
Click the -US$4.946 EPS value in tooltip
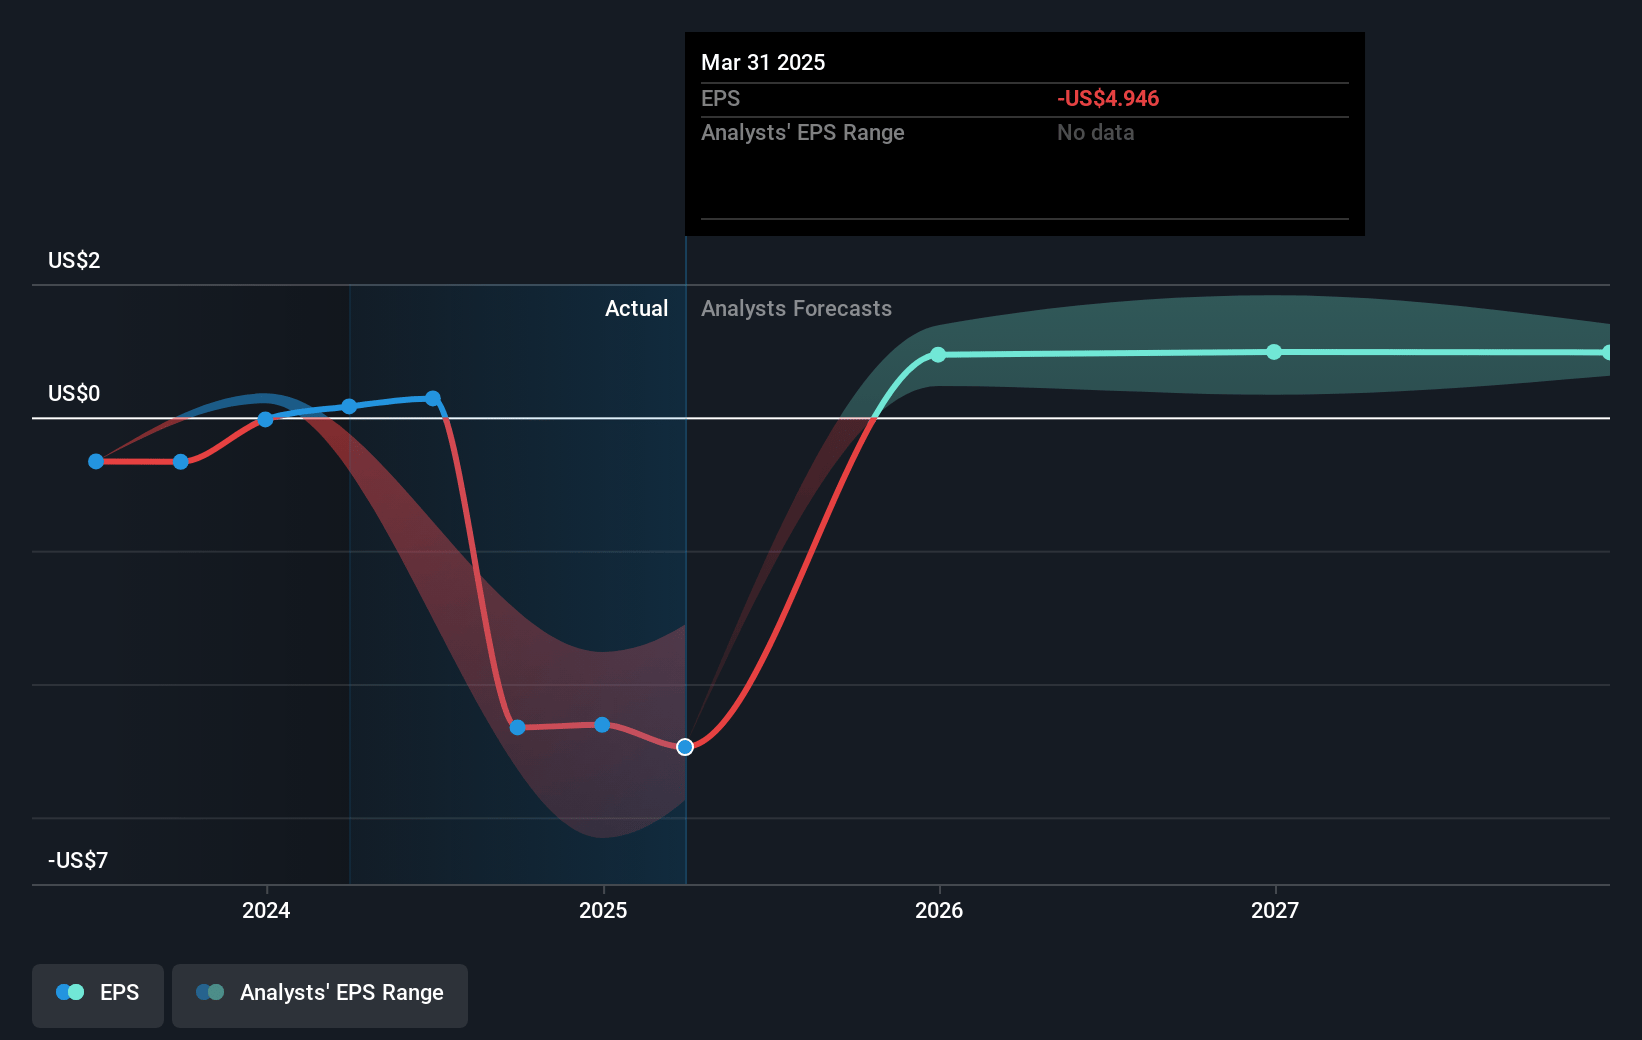tap(1108, 98)
